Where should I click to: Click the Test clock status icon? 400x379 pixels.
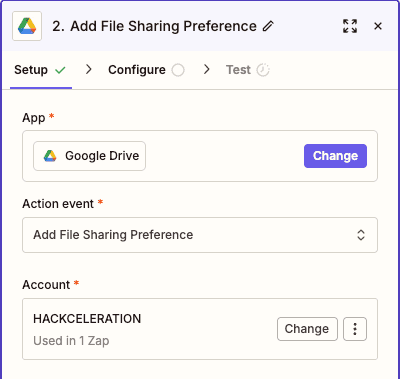click(x=263, y=70)
